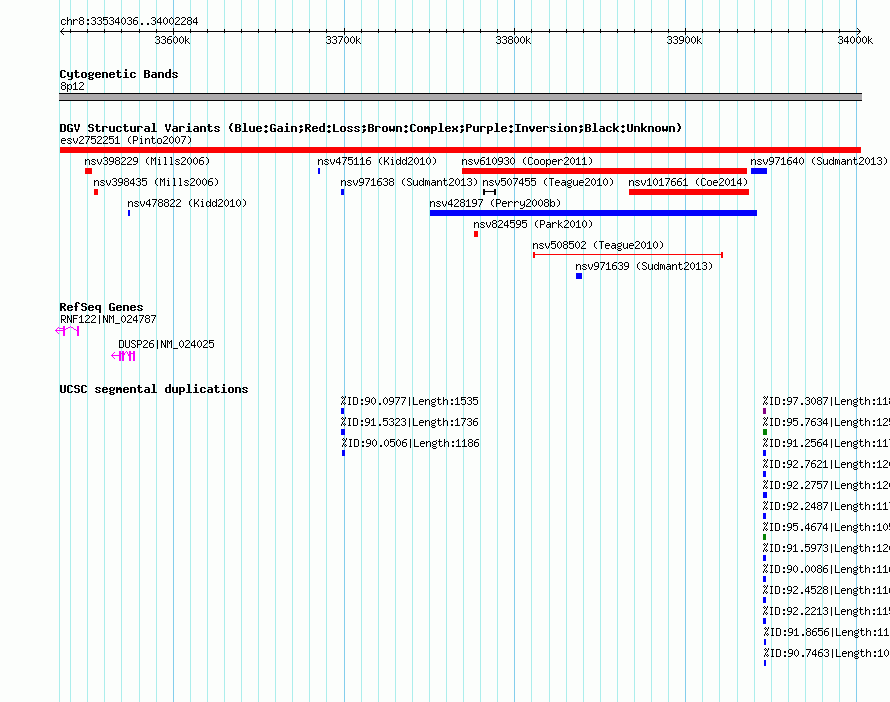Click the black nsv507455 unknown variant marker
890x702 pixels.
click(x=489, y=192)
